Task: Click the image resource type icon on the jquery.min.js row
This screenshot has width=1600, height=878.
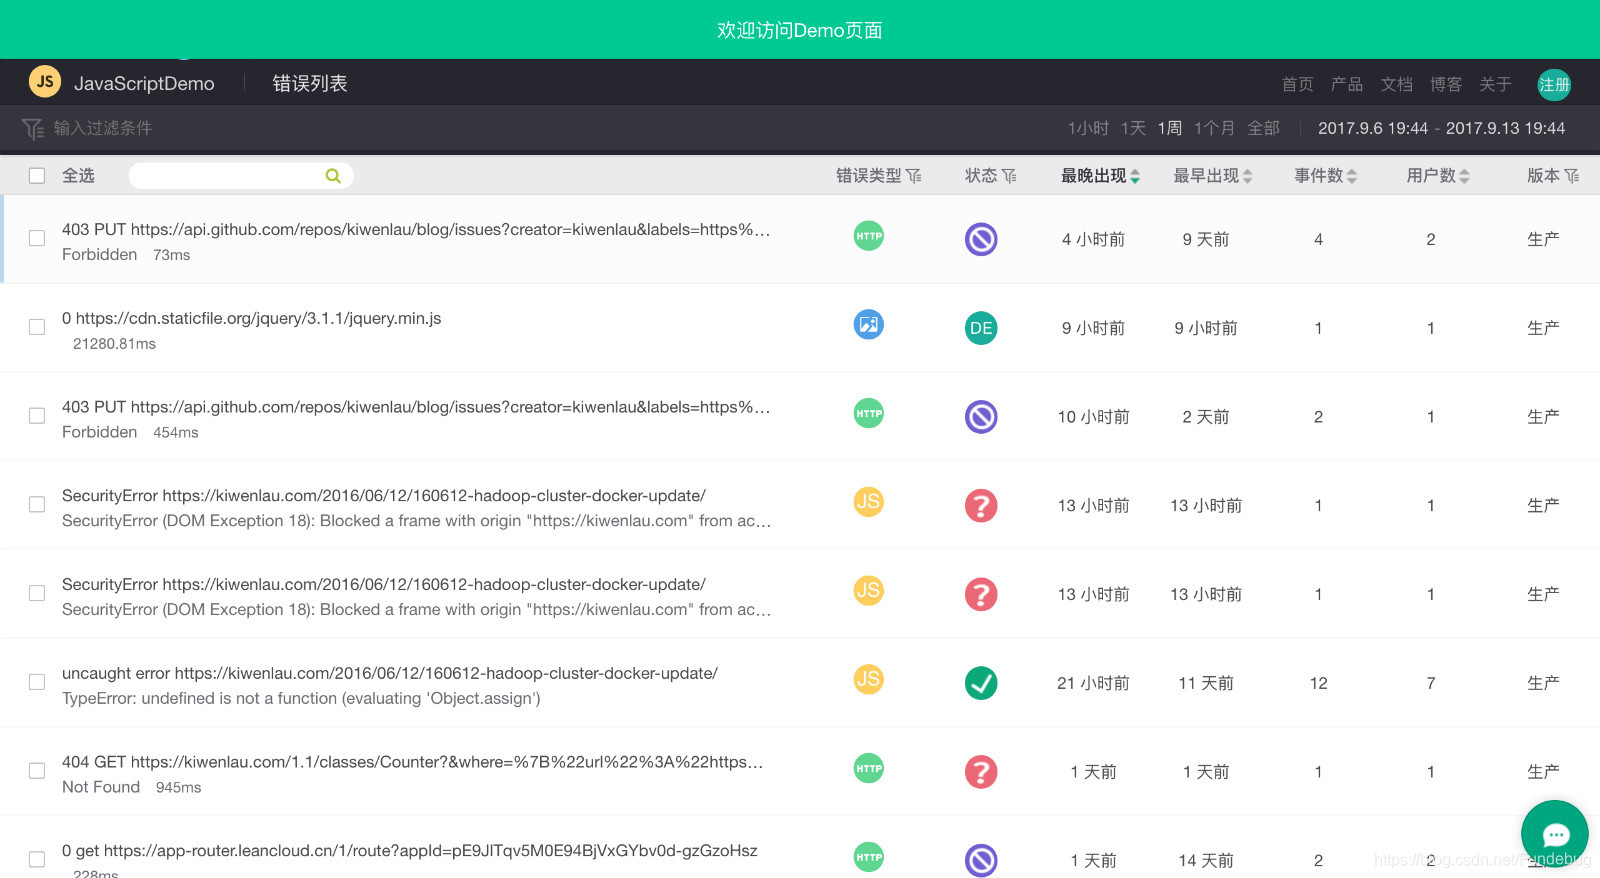Action: tap(869, 324)
